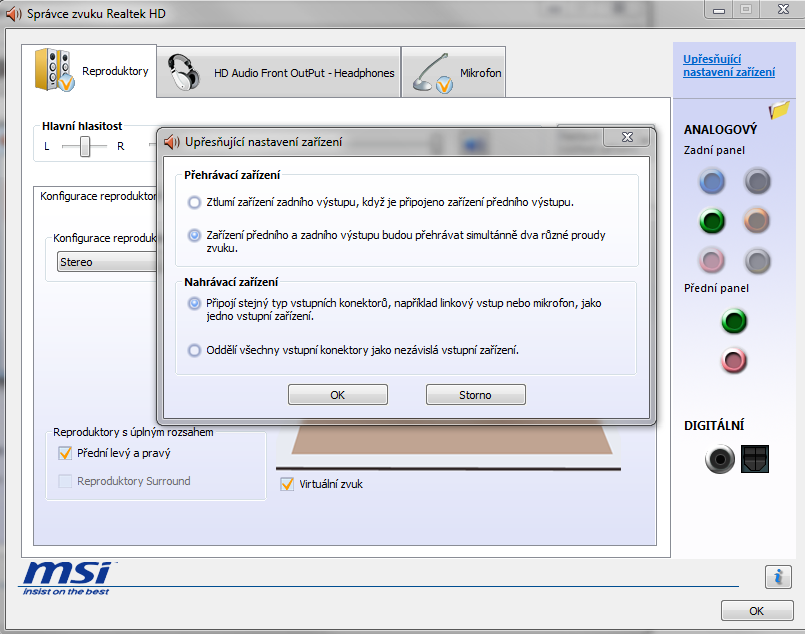Click the Přehrávací zařízení group title
This screenshot has height=634, width=805.
[232, 175]
